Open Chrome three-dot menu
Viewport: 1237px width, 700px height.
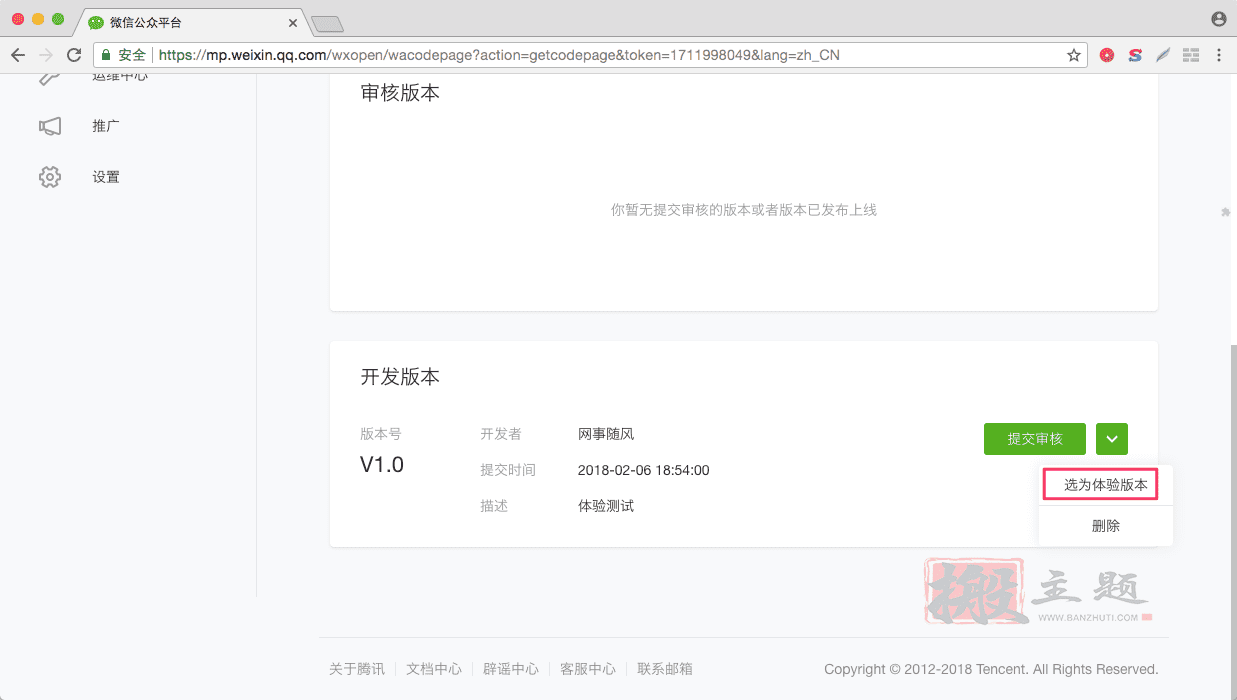pos(1219,55)
